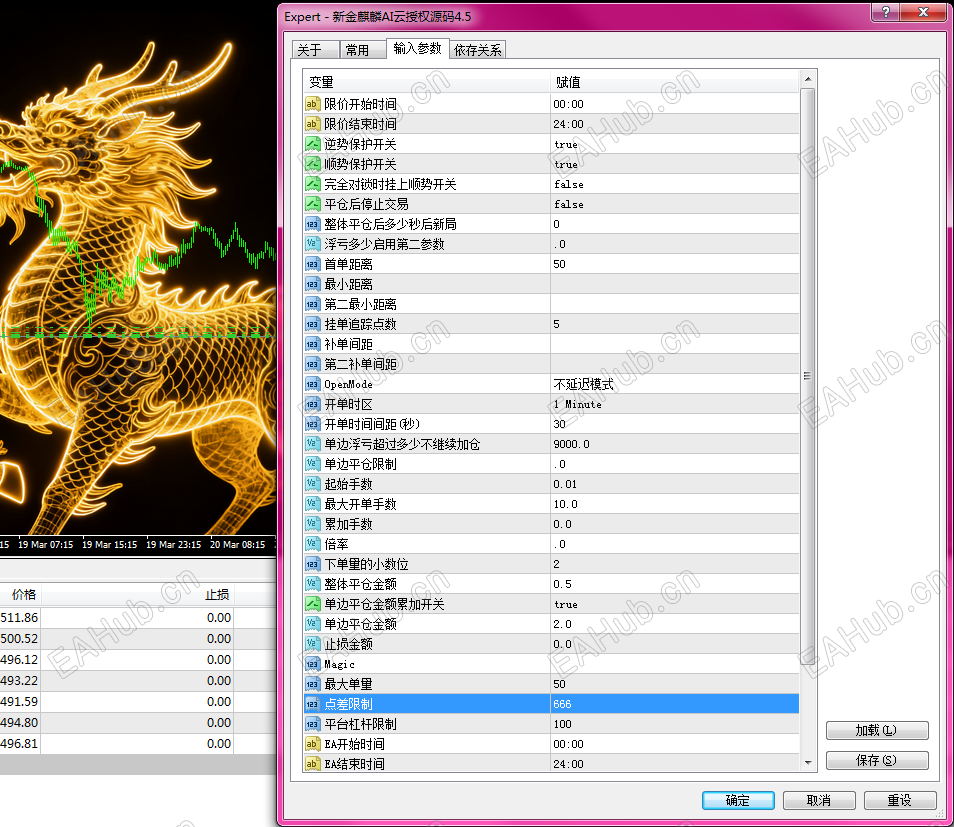Select the 最大单量 row
The width and height of the screenshot is (954, 827).
pos(551,684)
